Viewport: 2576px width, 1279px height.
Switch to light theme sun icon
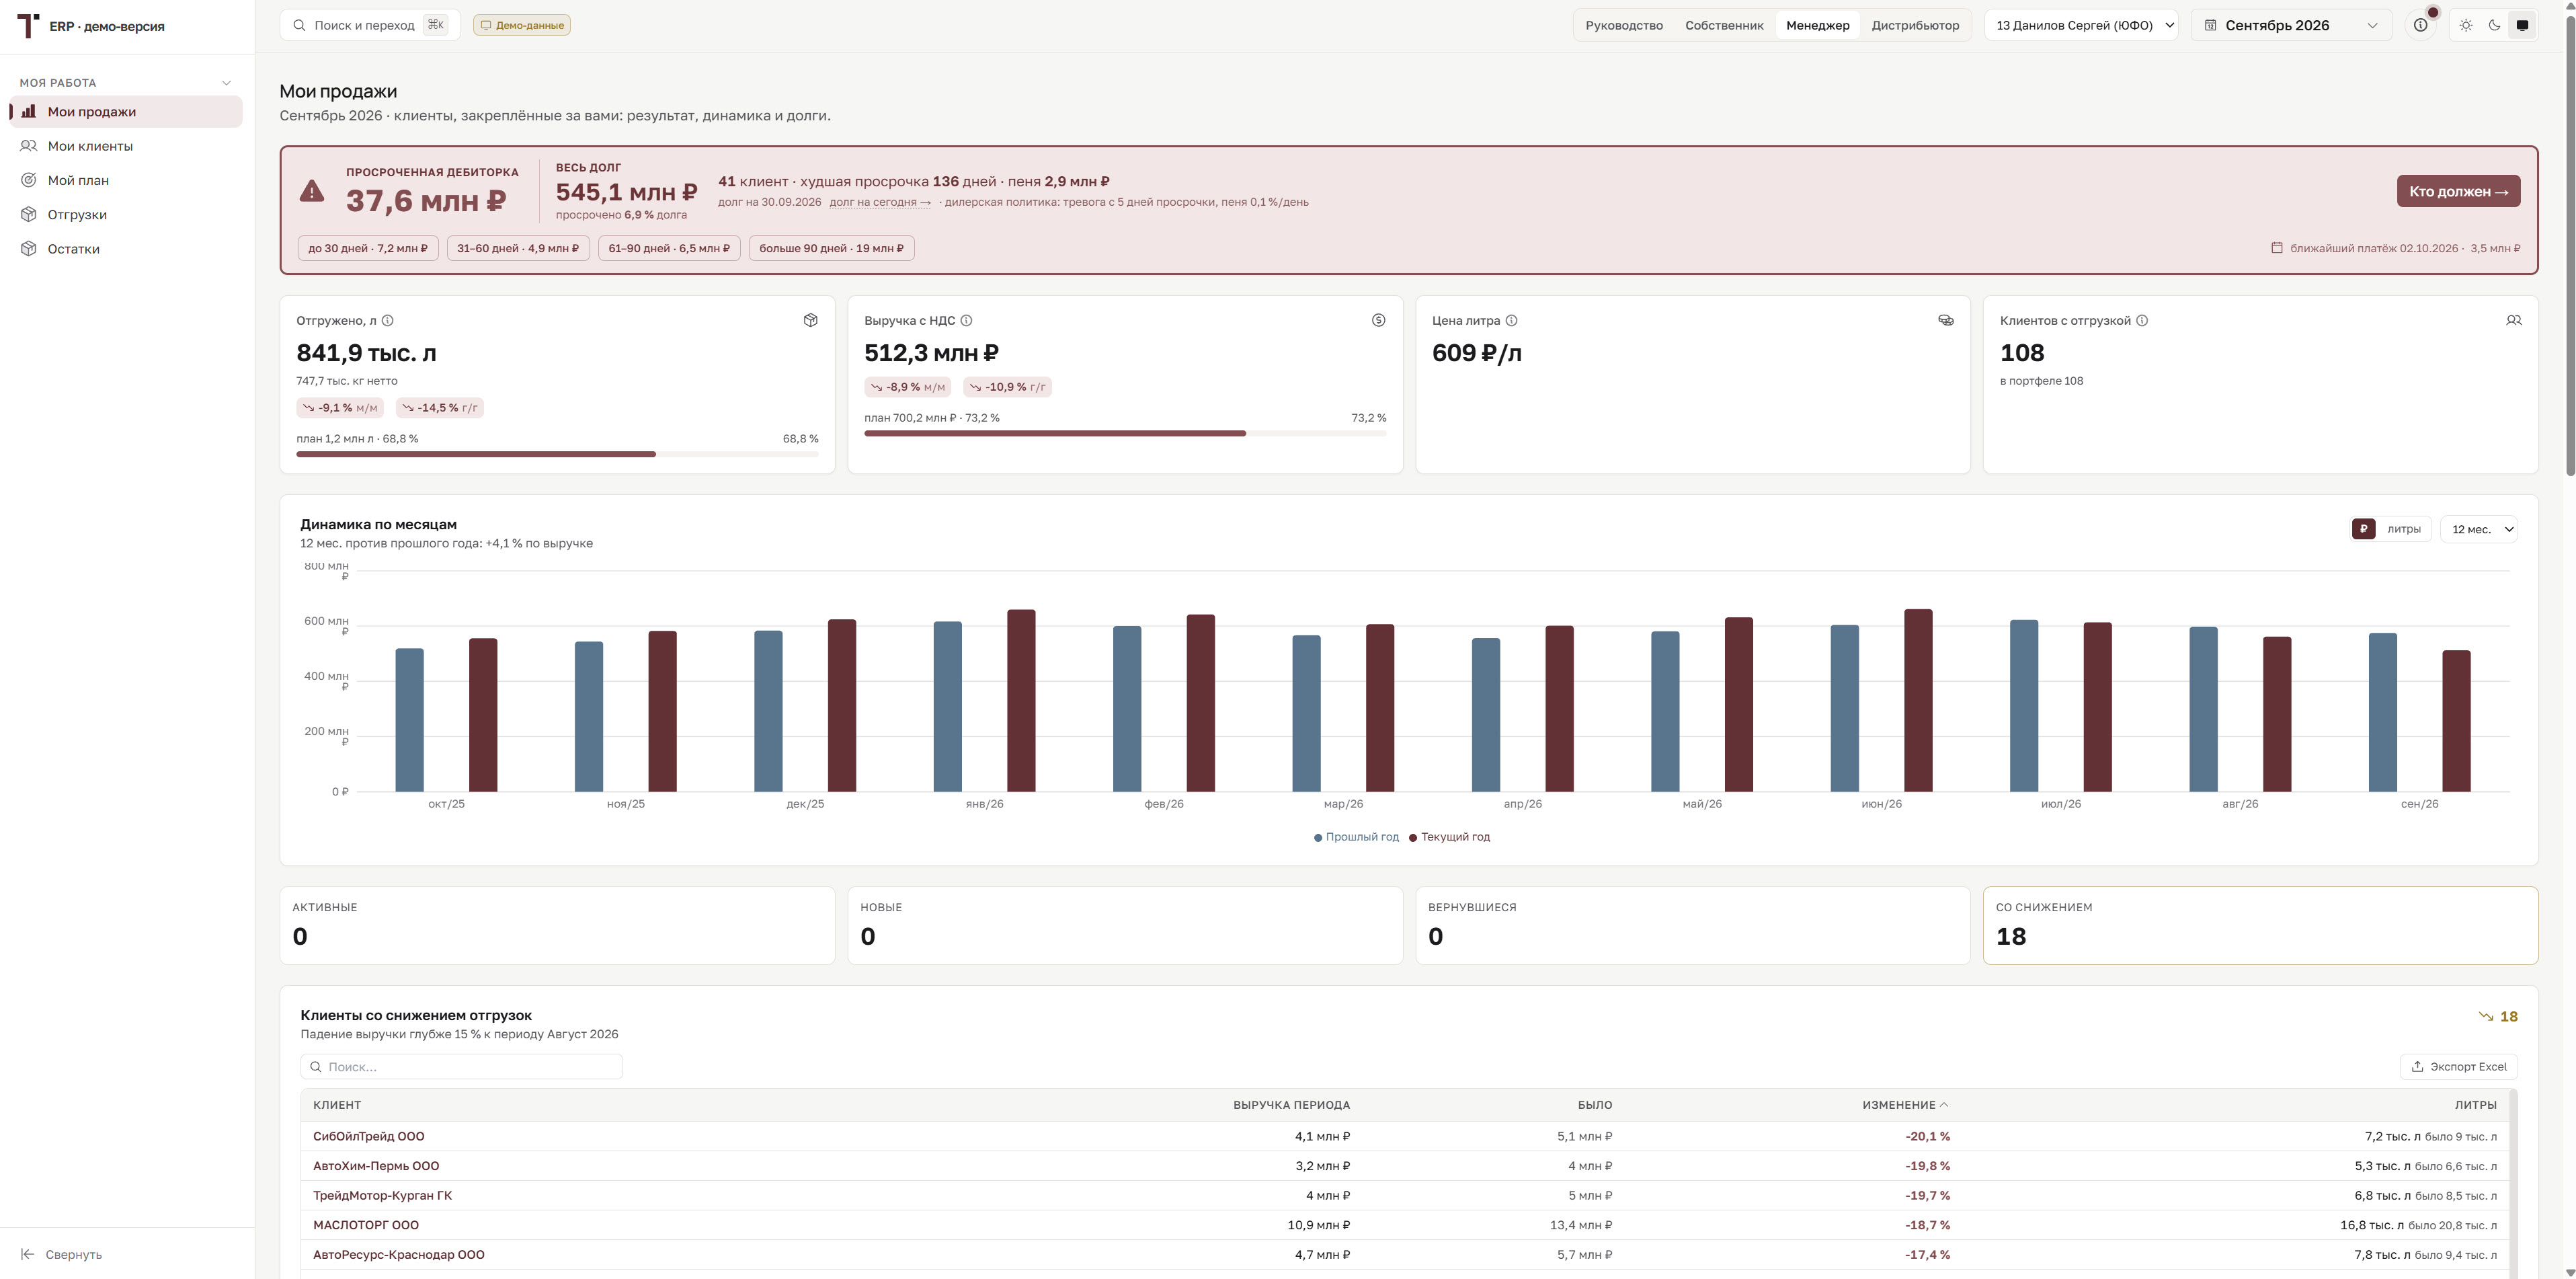pyautogui.click(x=2466, y=25)
